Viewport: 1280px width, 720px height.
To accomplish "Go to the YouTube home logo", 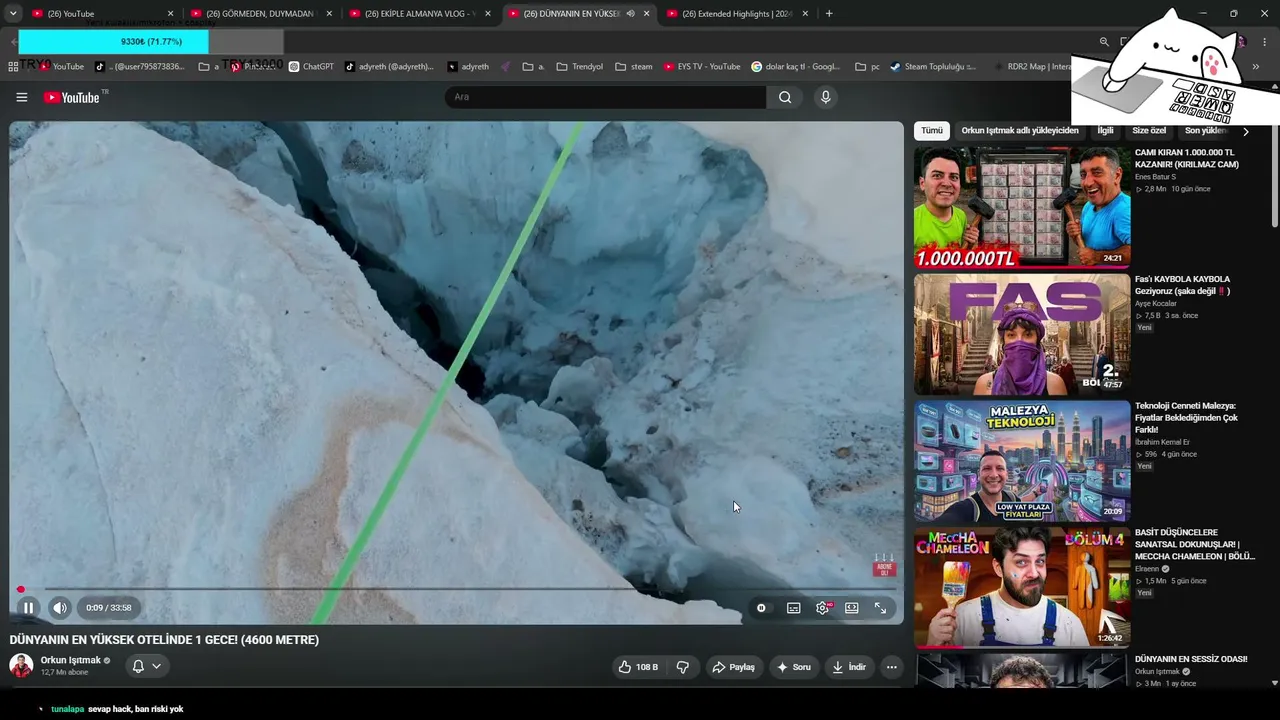I will tap(71, 97).
